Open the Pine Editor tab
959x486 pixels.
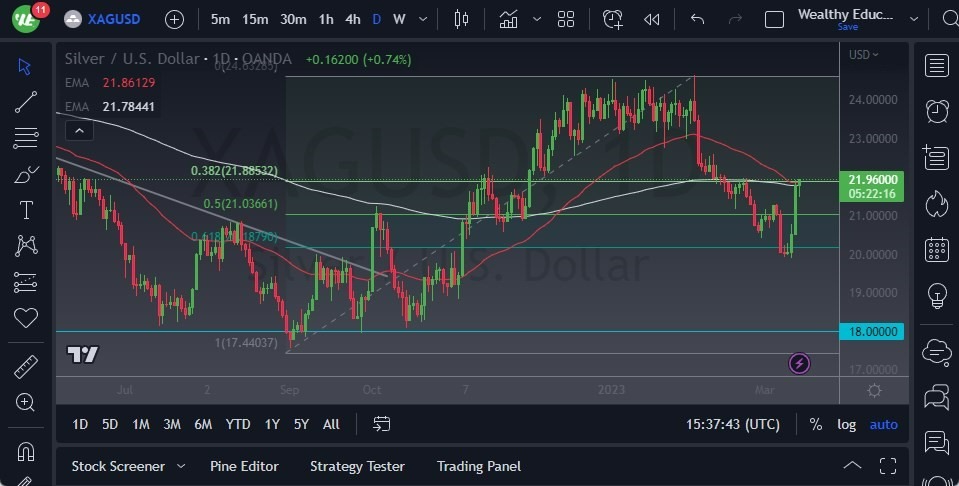pyautogui.click(x=244, y=466)
